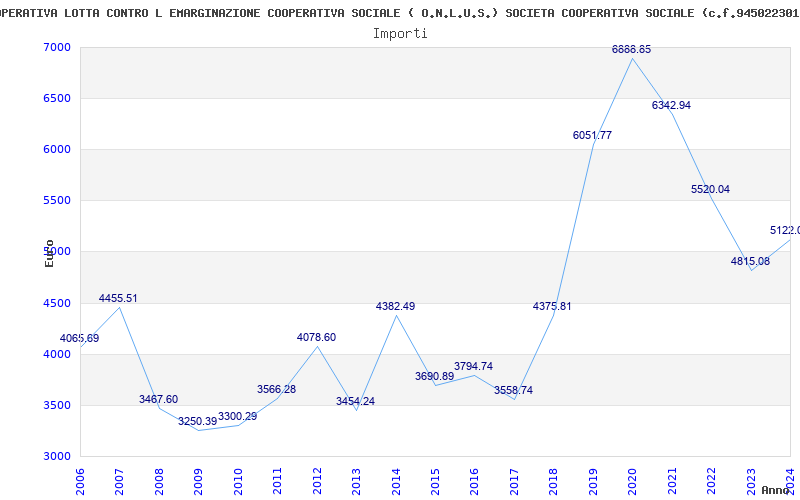The height and width of the screenshot is (500, 800).
Task: Click the 2022 x-axis year label
Action: [712, 482]
